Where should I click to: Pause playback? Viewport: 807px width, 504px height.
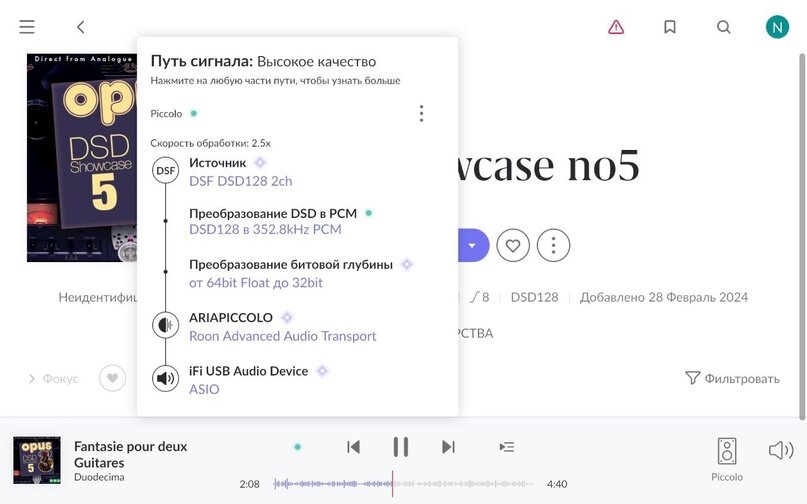[400, 447]
